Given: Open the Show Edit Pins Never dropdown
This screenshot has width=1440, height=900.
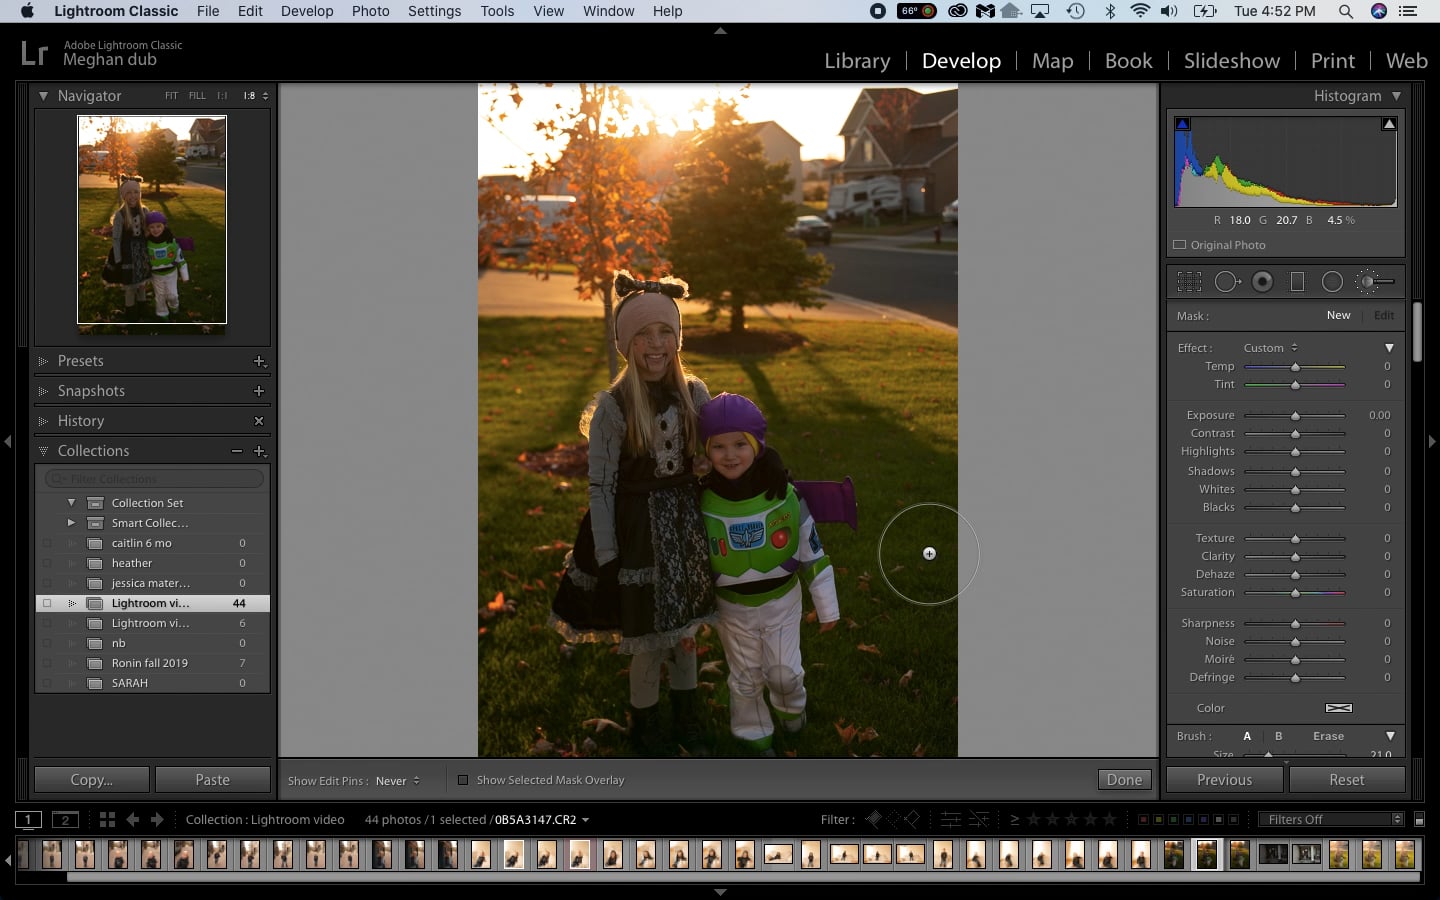Looking at the screenshot, I should 397,781.
